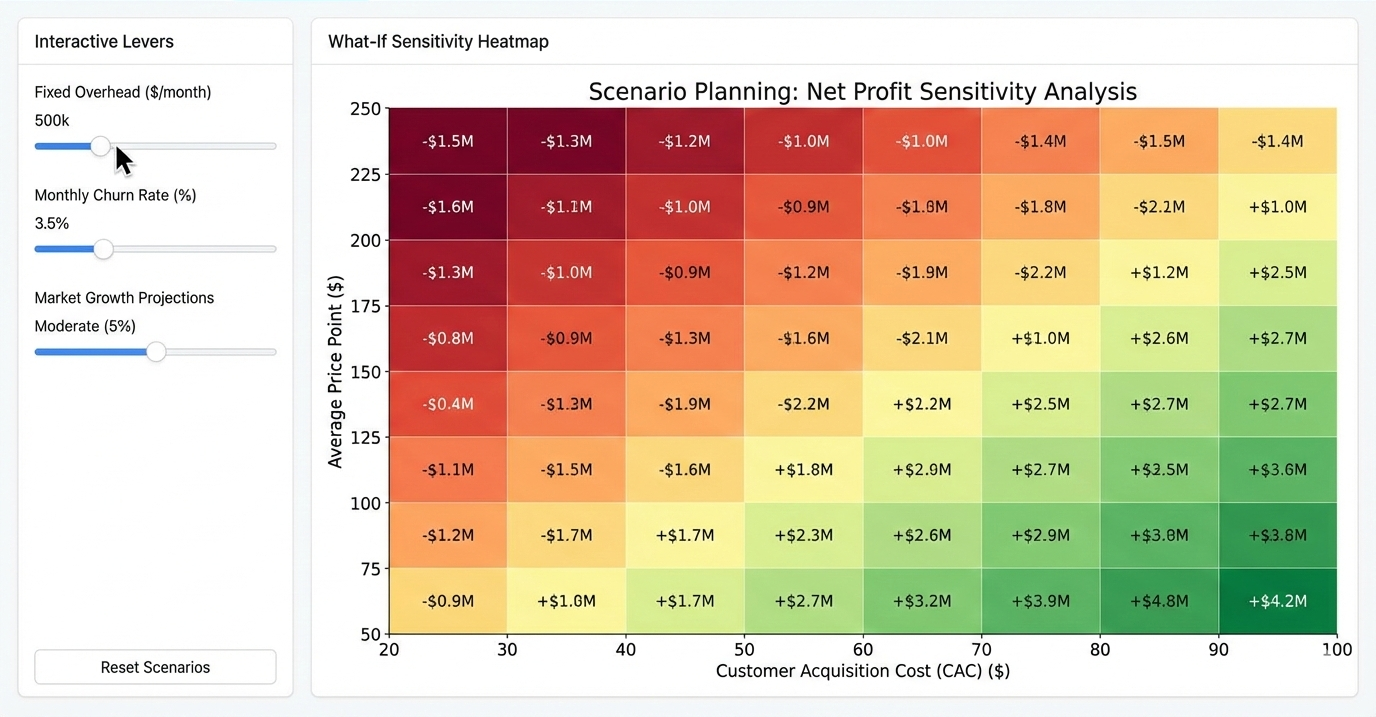The image size is (1376, 717).
Task: Click the 500k overhead value label
Action: 51,120
